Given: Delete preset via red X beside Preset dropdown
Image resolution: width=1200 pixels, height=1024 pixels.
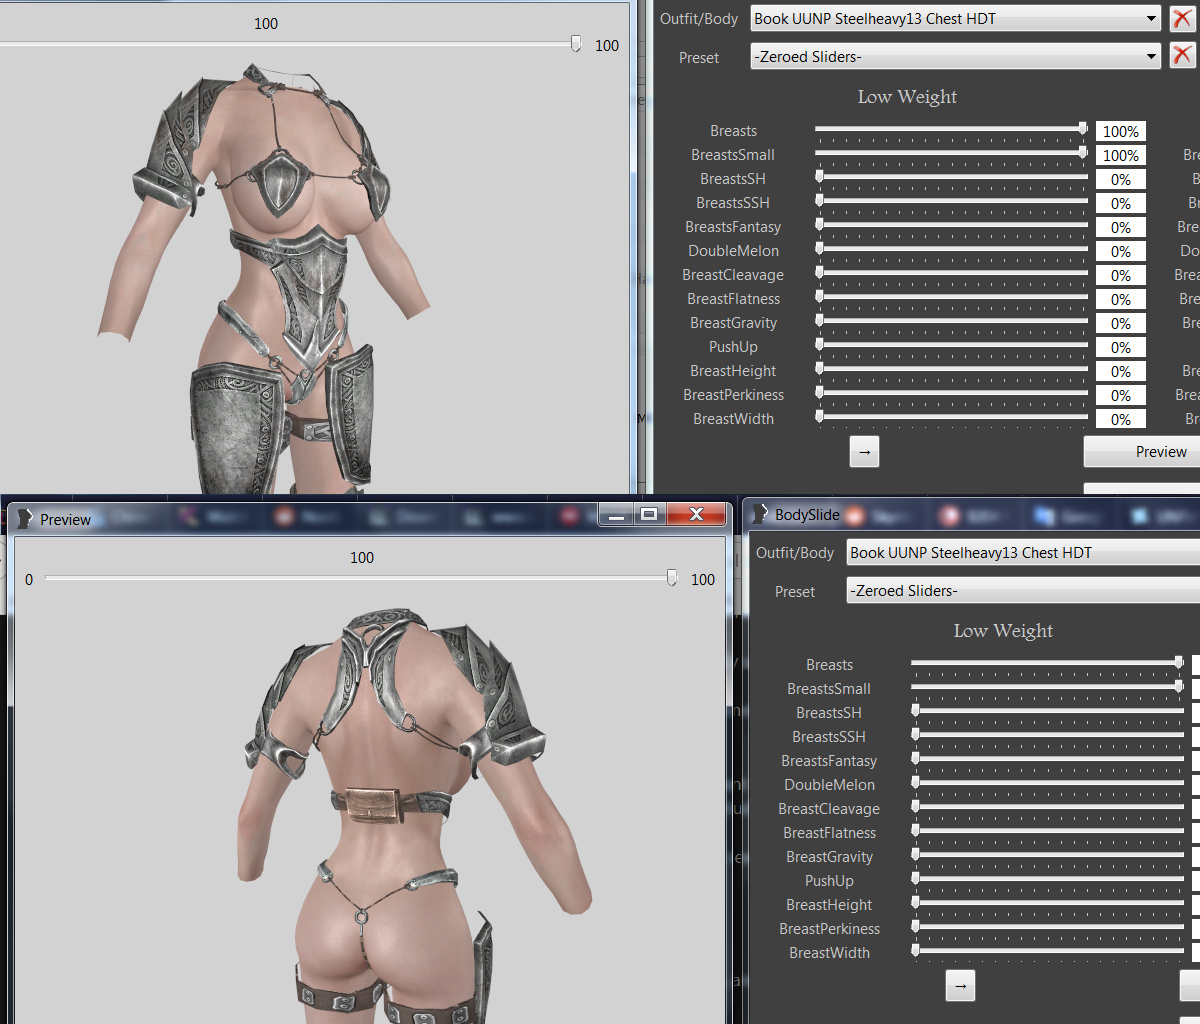Looking at the screenshot, I should coord(1182,56).
